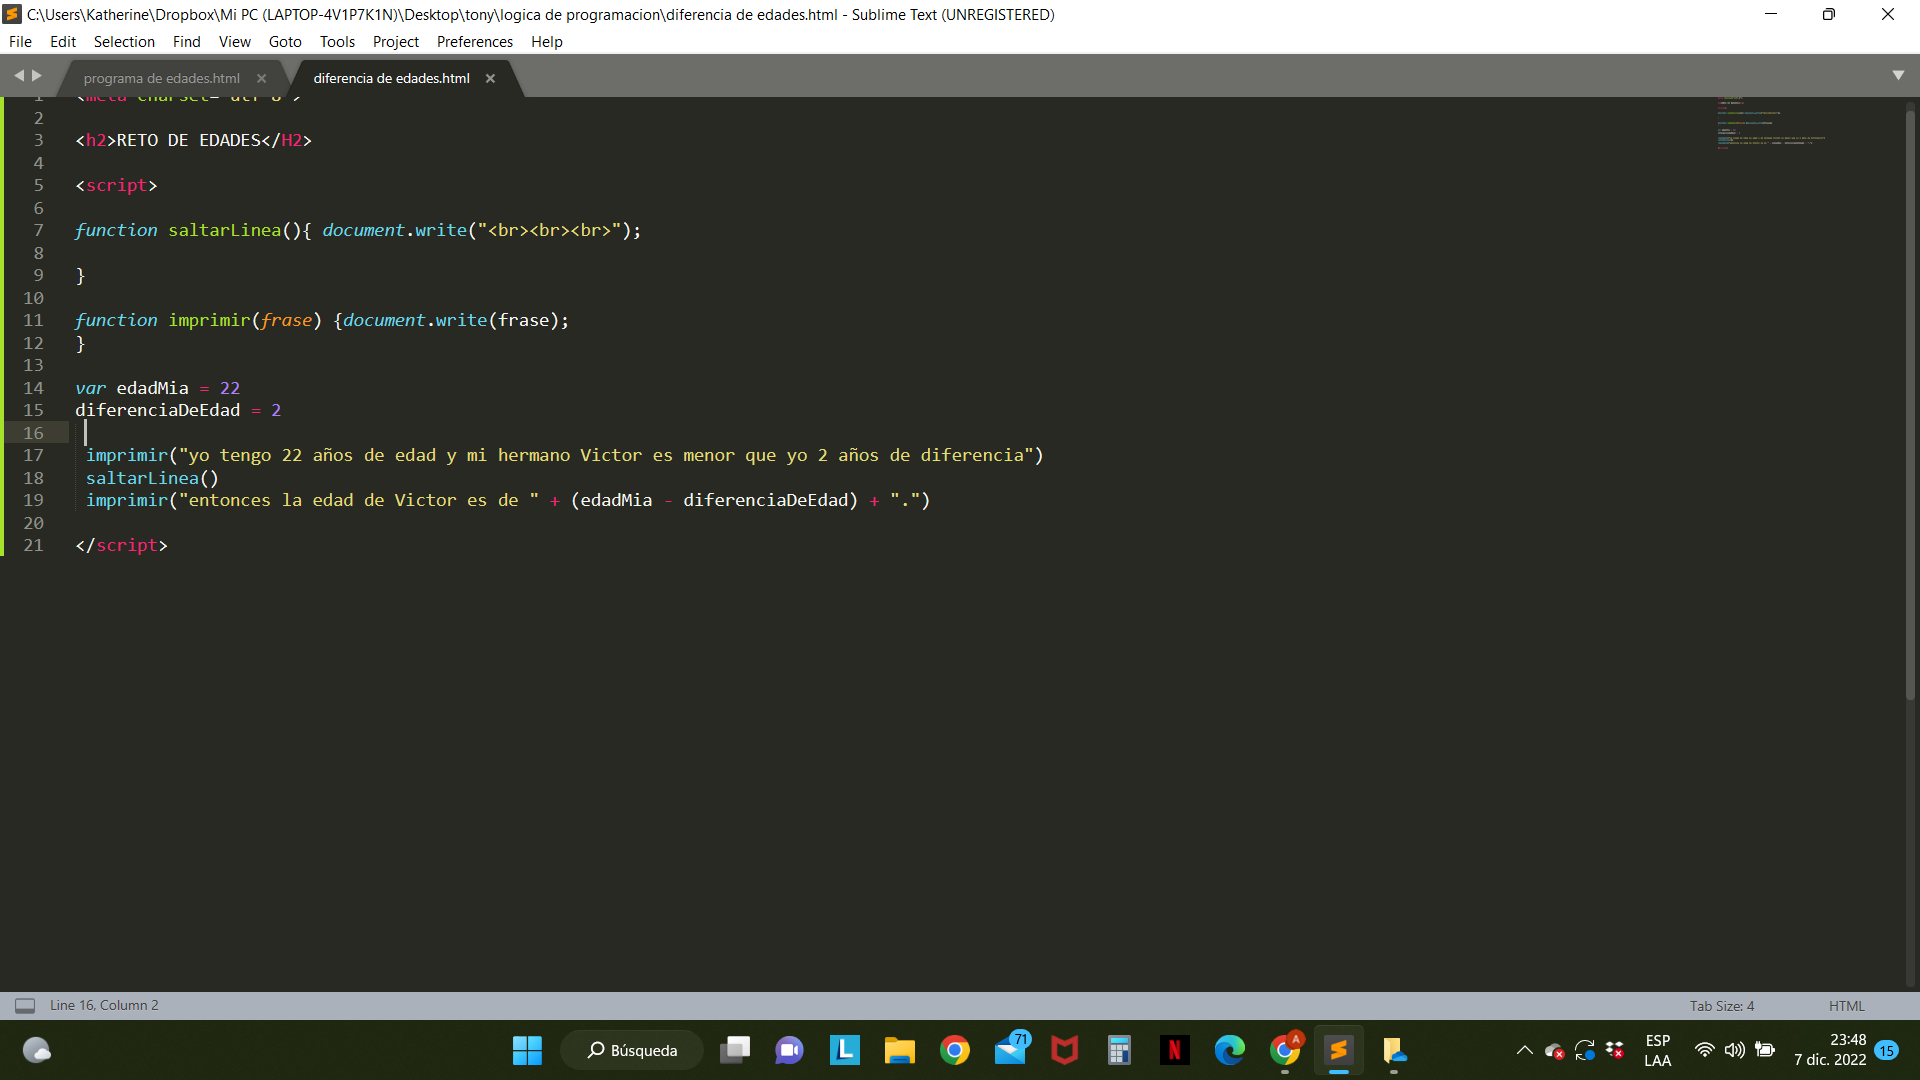This screenshot has width=1920, height=1080.
Task: Open Google Chrome from the taskbar
Action: coord(955,1050)
